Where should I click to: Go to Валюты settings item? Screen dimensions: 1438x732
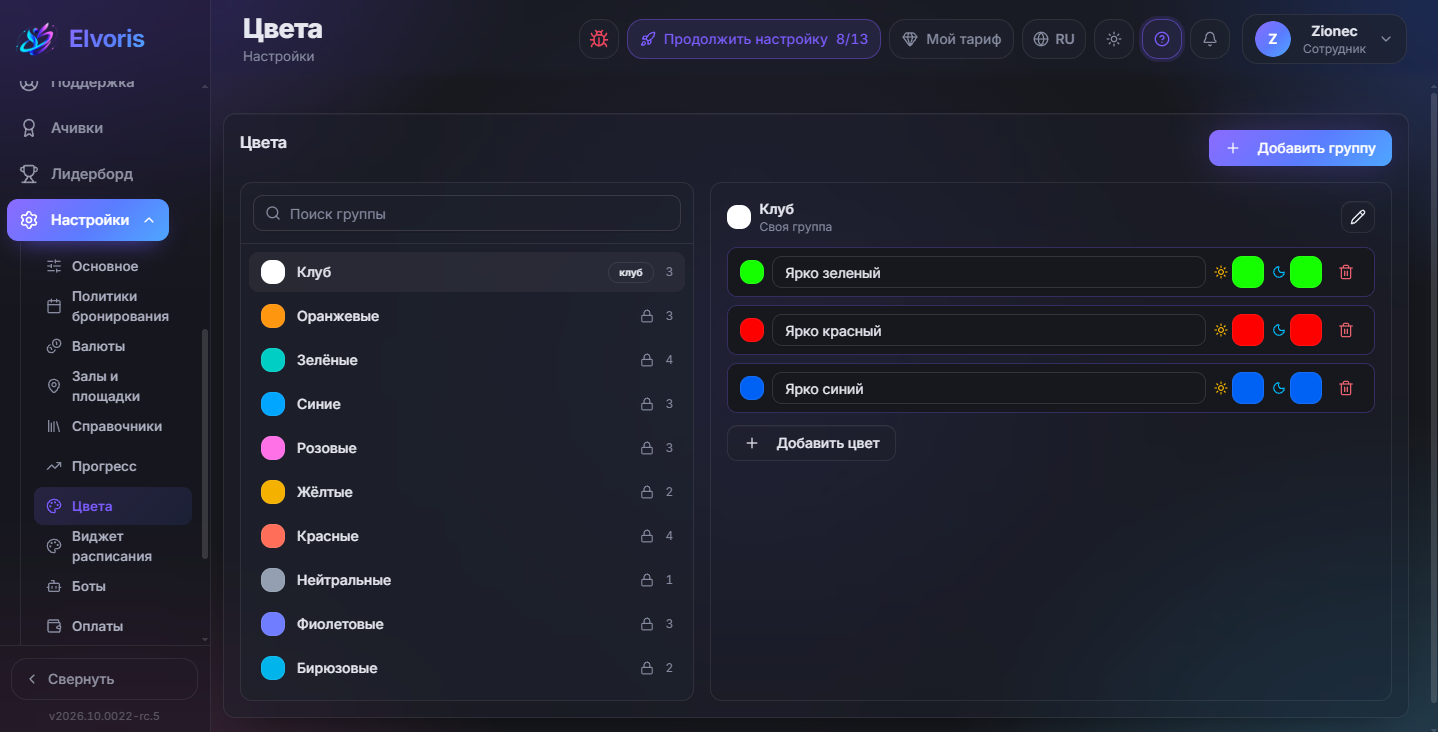98,346
